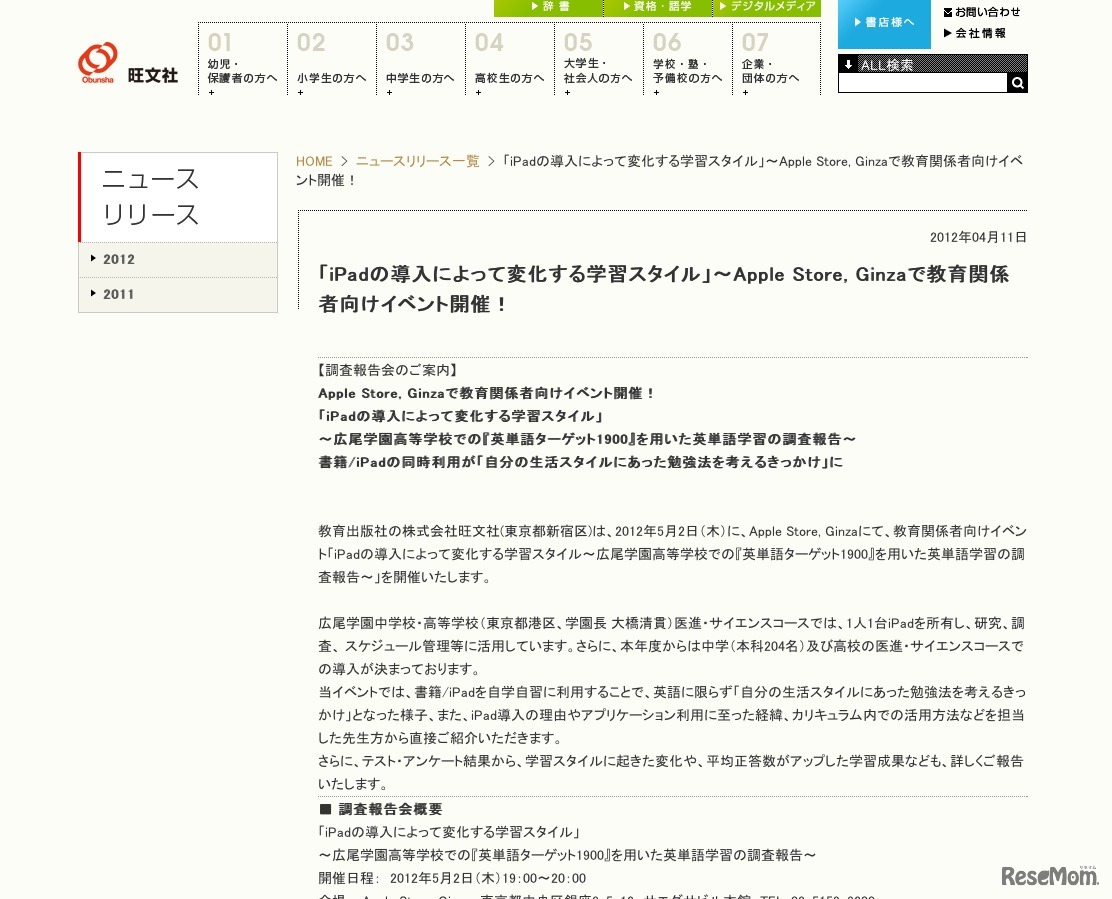Open the お問い合わせ link
This screenshot has width=1112, height=899.
[x=982, y=12]
